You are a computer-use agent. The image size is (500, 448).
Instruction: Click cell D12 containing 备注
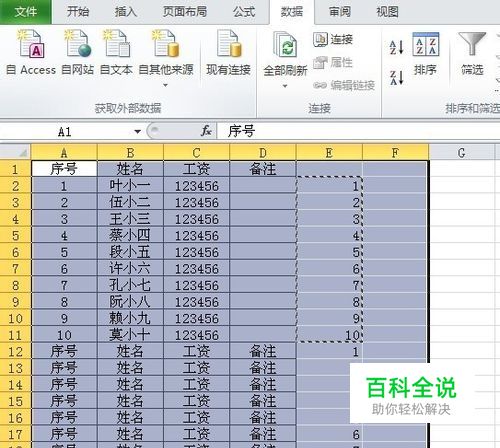tap(263, 351)
